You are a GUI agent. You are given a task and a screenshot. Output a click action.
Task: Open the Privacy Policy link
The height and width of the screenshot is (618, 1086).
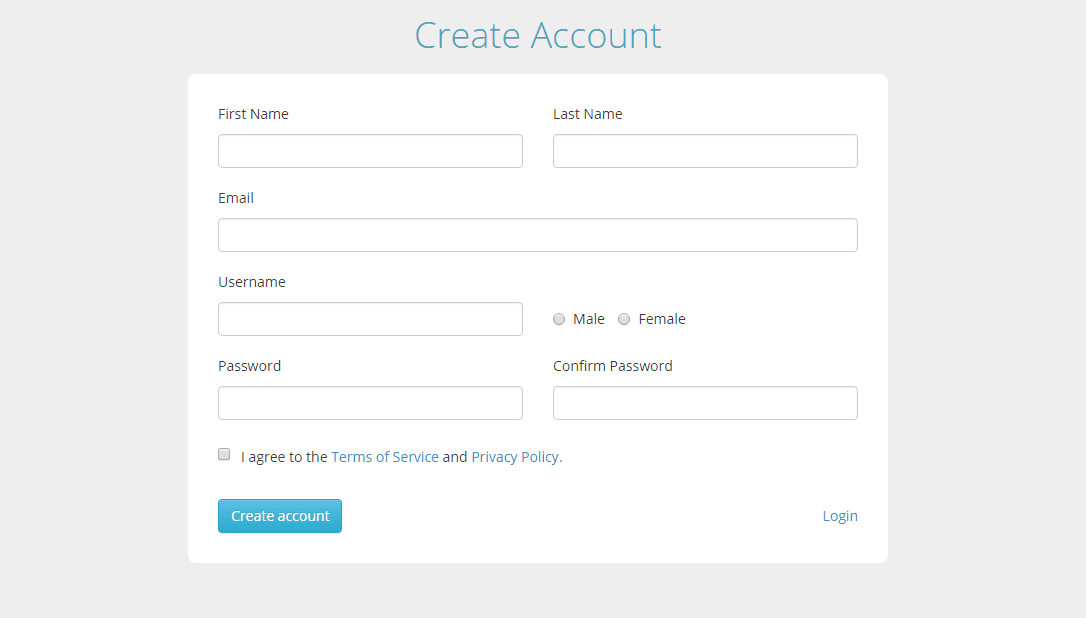tap(515, 457)
